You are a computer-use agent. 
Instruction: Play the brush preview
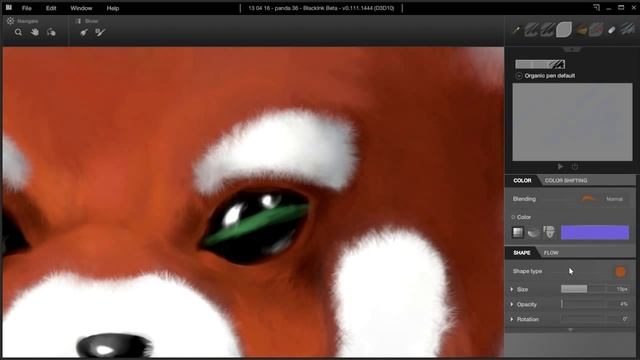(x=560, y=167)
